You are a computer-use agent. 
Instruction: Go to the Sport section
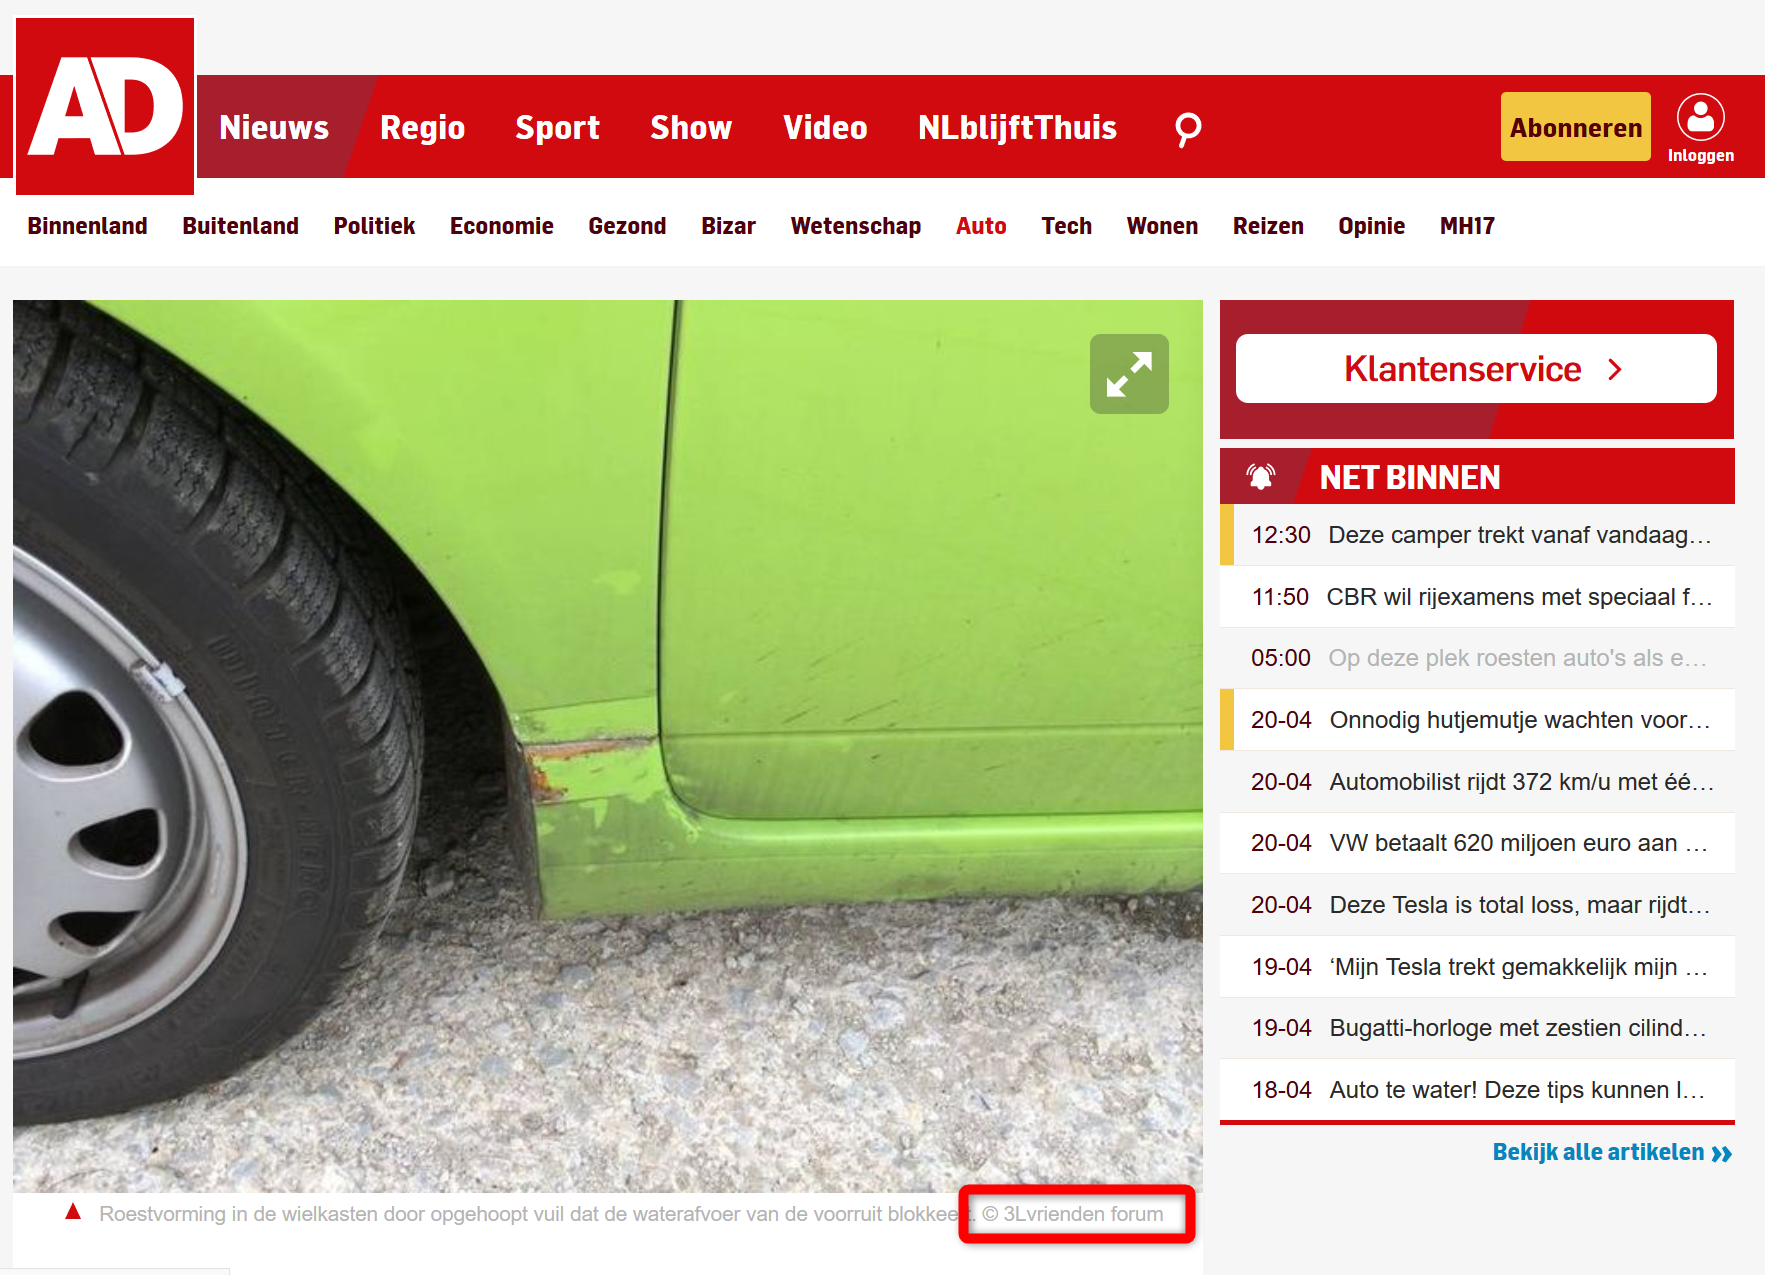557,128
